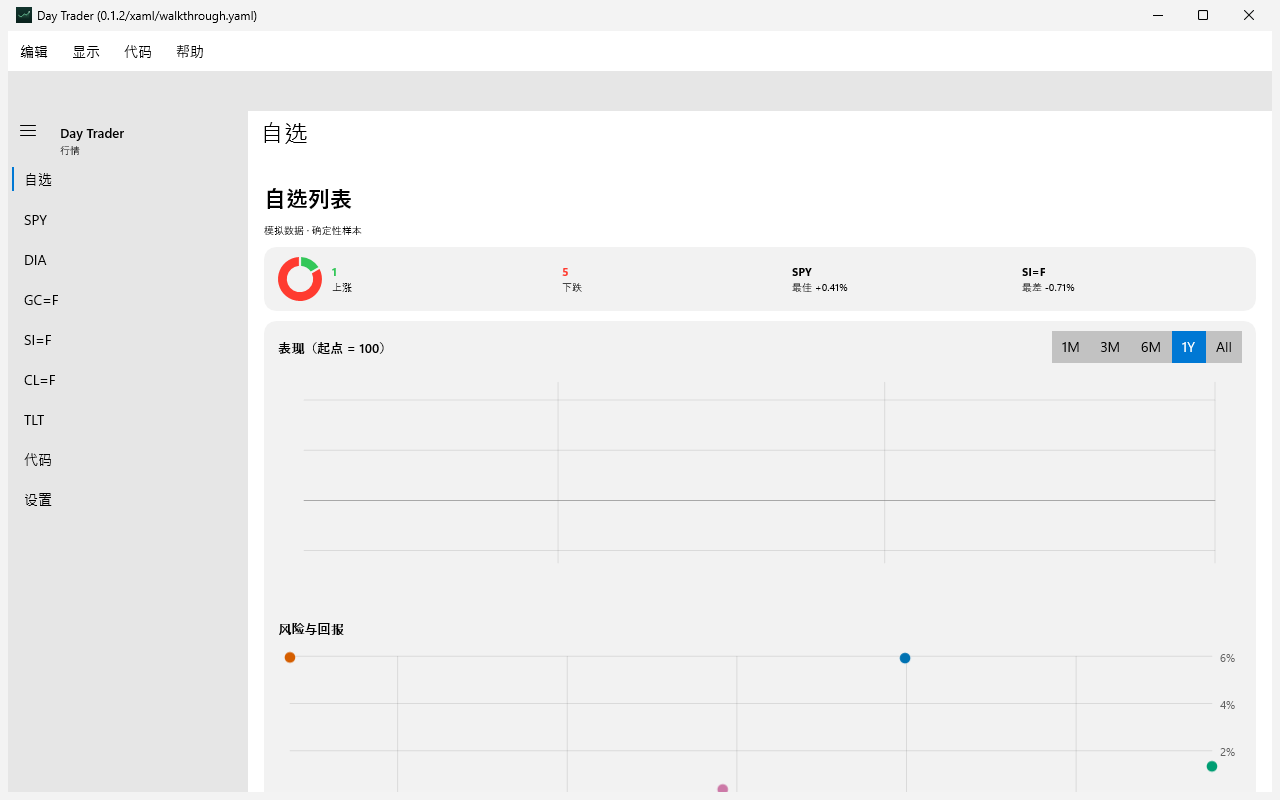Click SPY 最佳 +0.41% stat
This screenshot has width=1280, height=800.
[x=820, y=279]
